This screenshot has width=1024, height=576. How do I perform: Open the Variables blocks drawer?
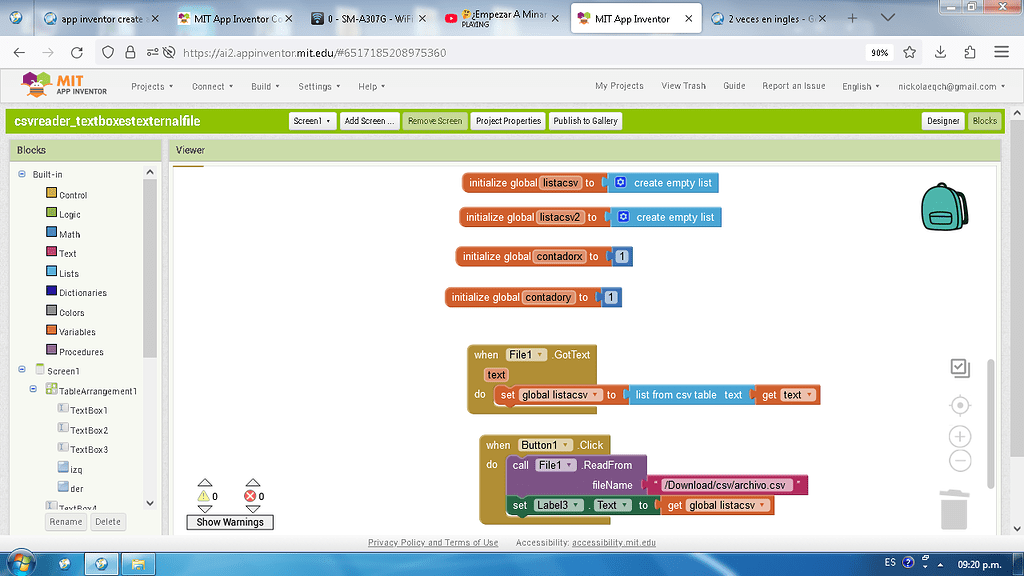pyautogui.click(x=74, y=330)
